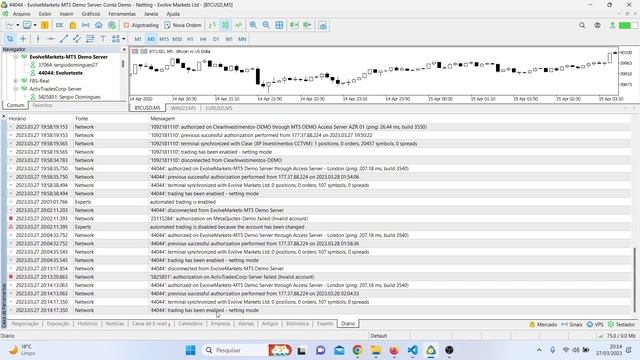Open the Experts toolbox tab
The width and height of the screenshot is (640, 360).
click(x=325, y=324)
